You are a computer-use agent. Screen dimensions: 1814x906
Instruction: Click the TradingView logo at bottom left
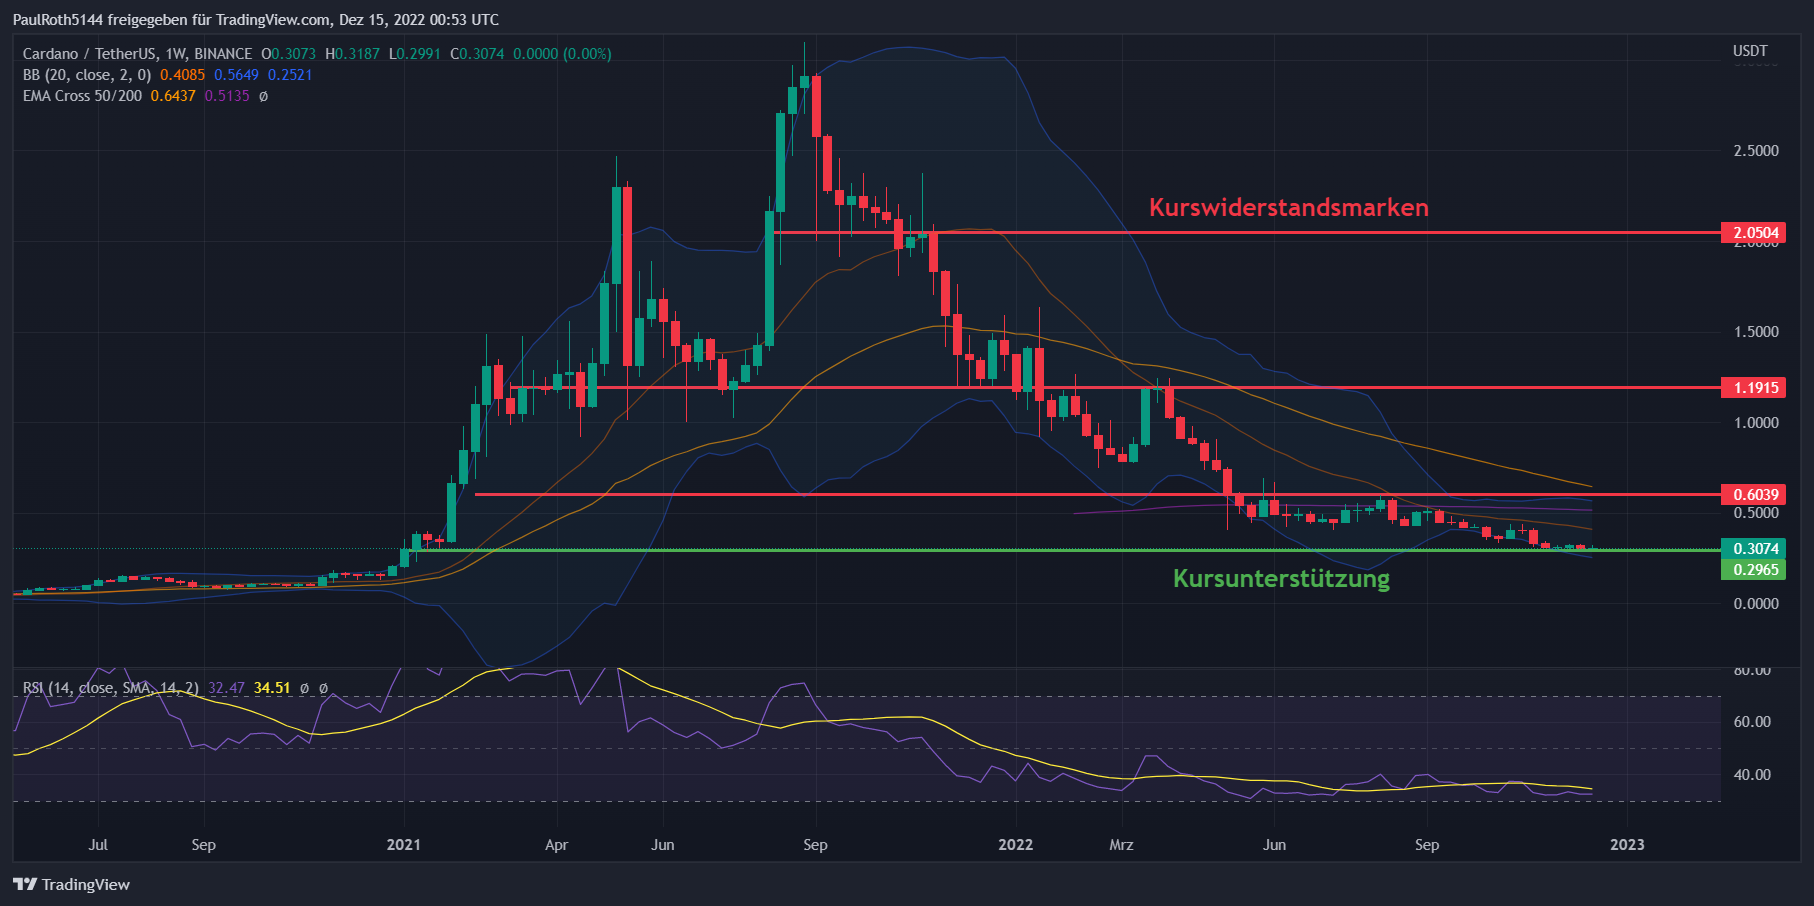click(71, 884)
